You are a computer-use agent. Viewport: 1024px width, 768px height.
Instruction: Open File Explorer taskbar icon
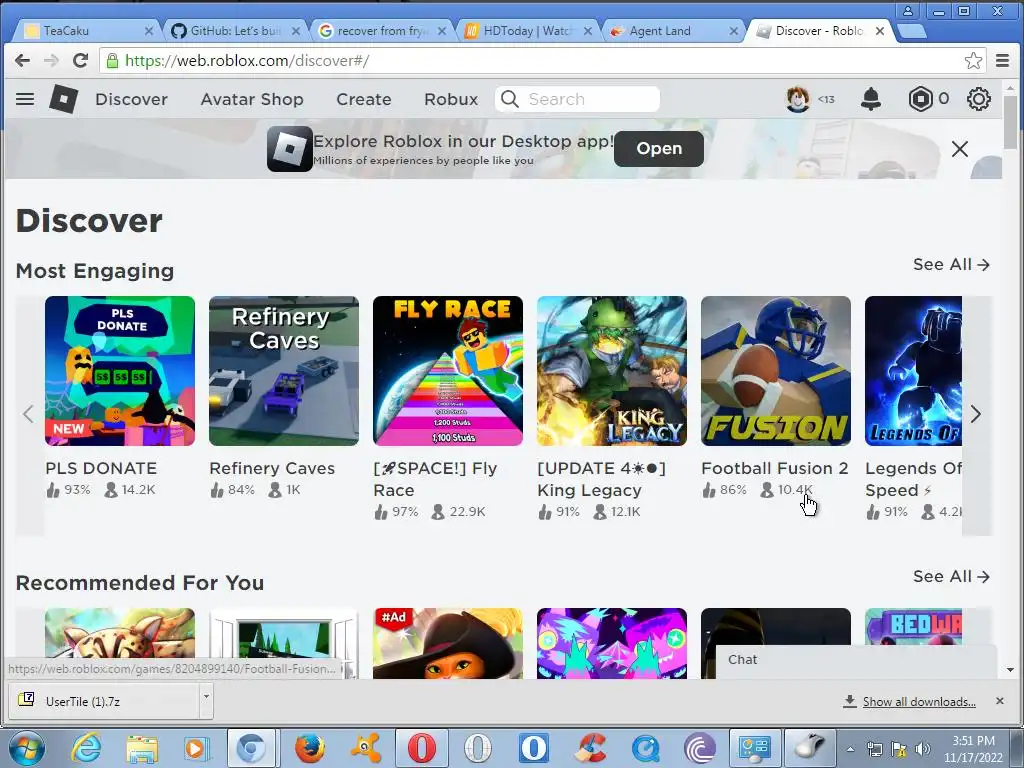tap(142, 748)
